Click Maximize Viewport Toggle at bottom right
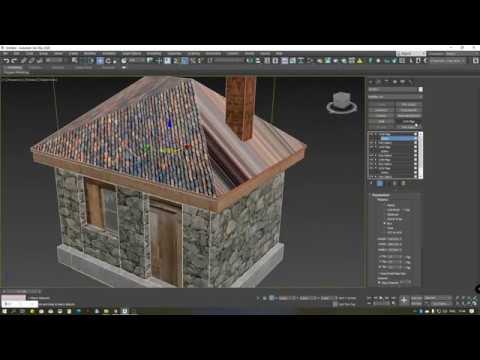 475,303
